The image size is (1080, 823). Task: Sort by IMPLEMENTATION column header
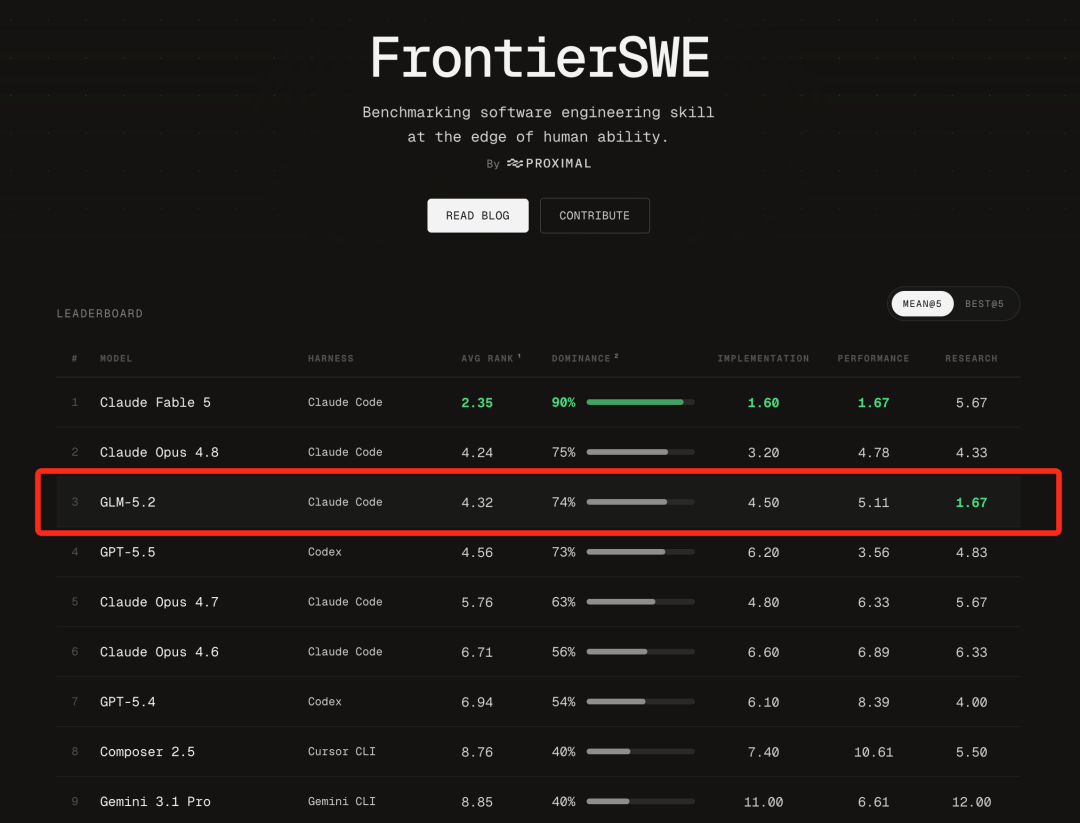click(x=763, y=358)
